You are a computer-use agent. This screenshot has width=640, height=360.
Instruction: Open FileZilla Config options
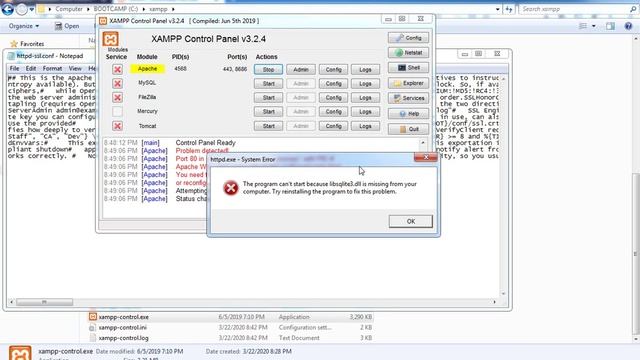coord(333,98)
